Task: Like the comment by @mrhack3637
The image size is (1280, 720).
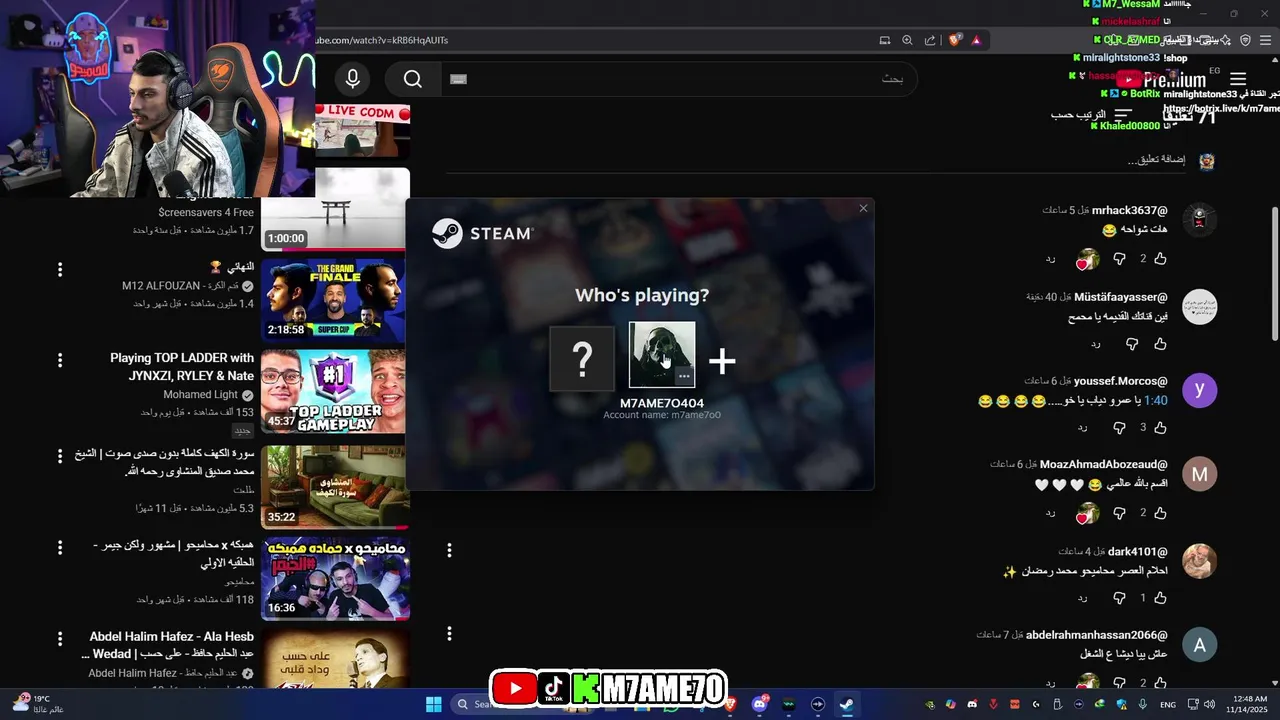Action: [x=1160, y=259]
